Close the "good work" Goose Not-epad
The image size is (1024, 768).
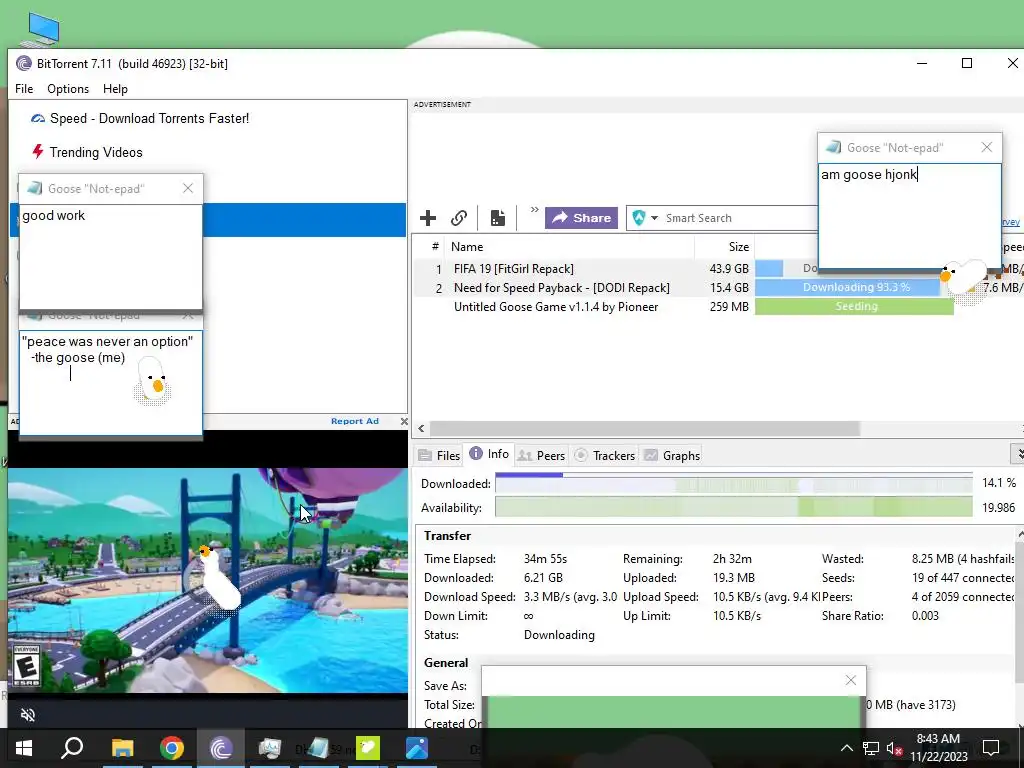[188, 188]
